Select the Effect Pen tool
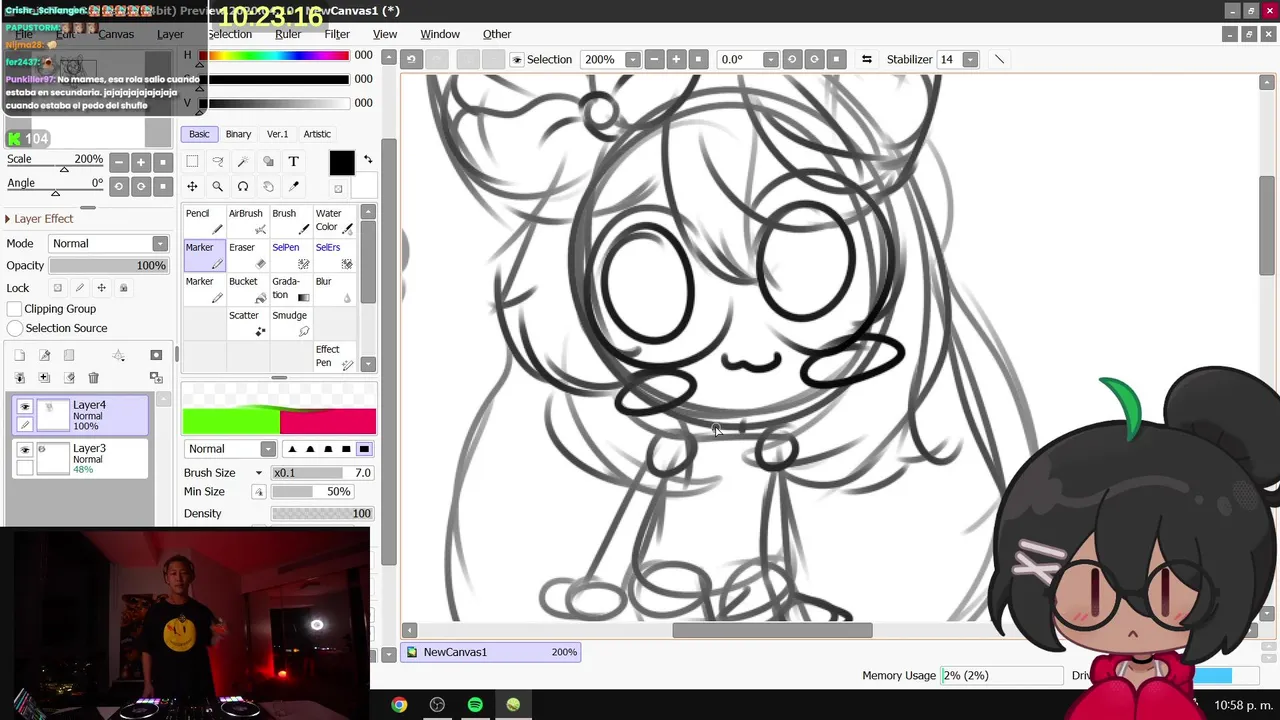 [x=334, y=357]
